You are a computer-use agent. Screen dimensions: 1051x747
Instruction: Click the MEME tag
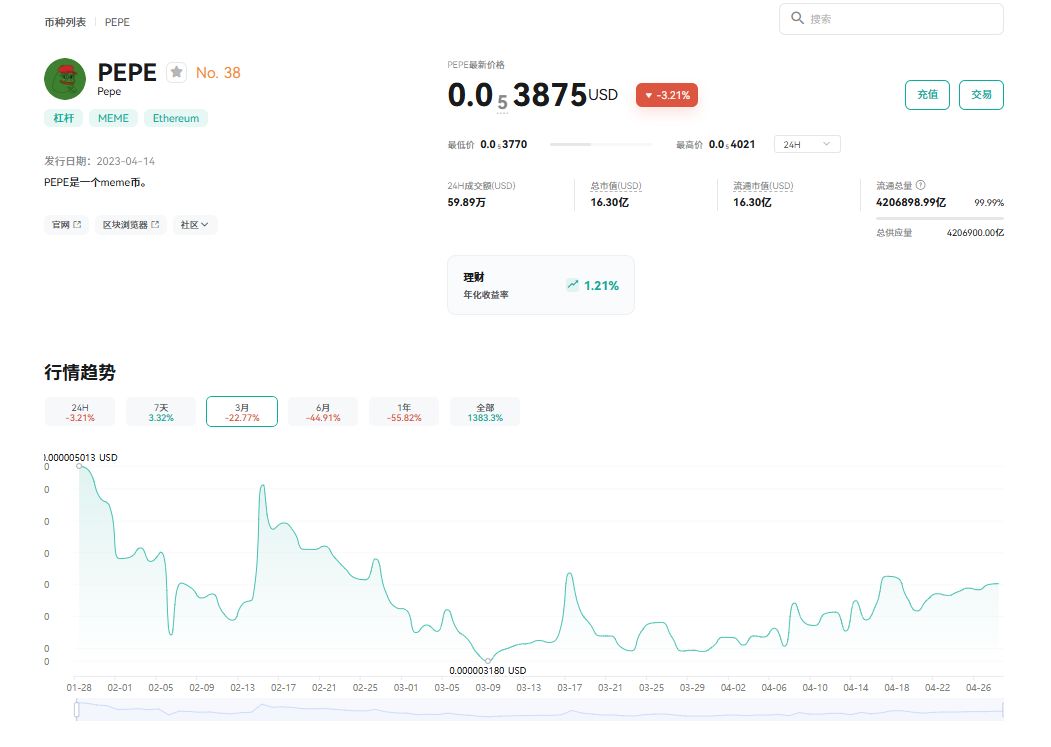tap(113, 118)
